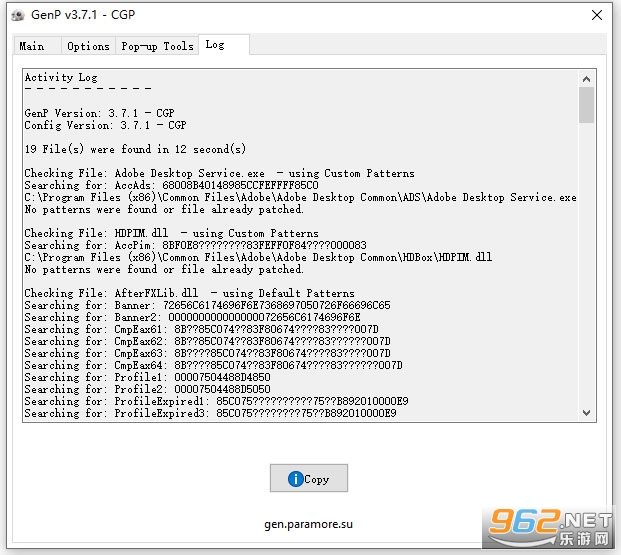Click the 'Searching for: AccAds' line
The width and height of the screenshot is (621, 555).
click(x=171, y=185)
